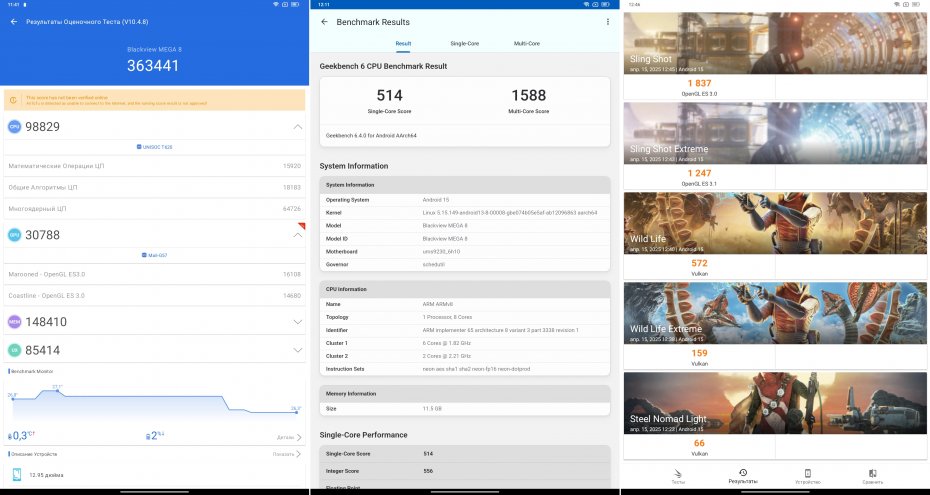The height and width of the screenshot is (495, 930).
Task: Open the Детали link under Benchmark Monitor
Action: pos(289,437)
